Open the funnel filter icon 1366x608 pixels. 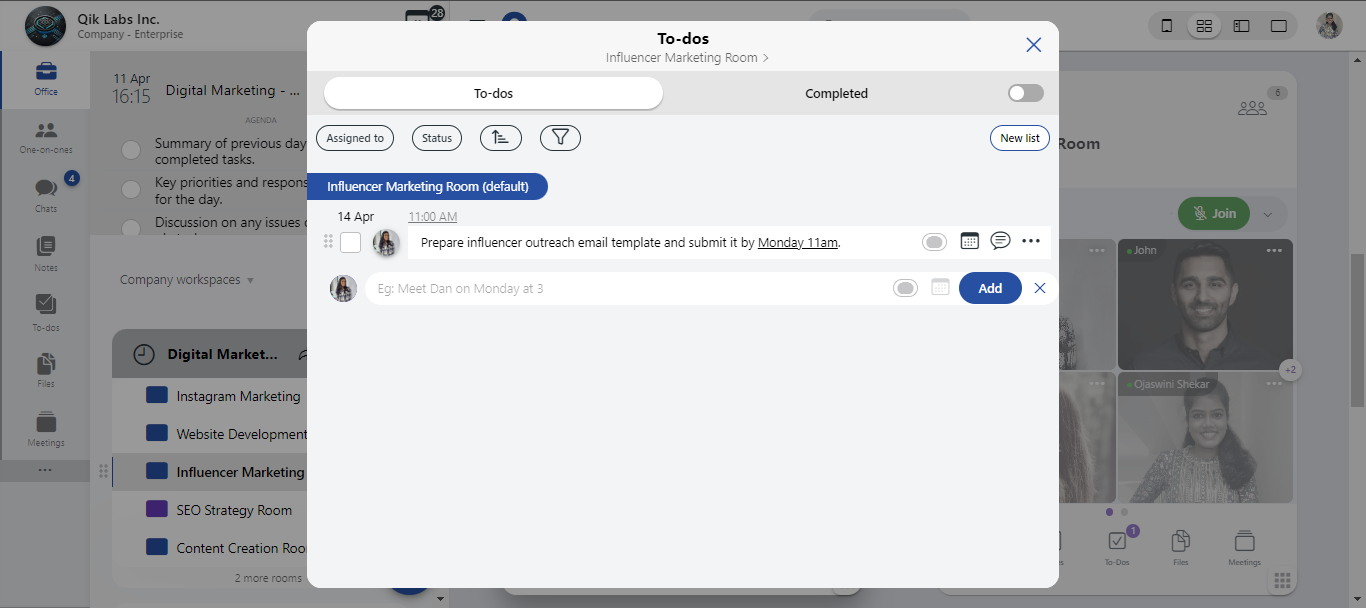560,138
